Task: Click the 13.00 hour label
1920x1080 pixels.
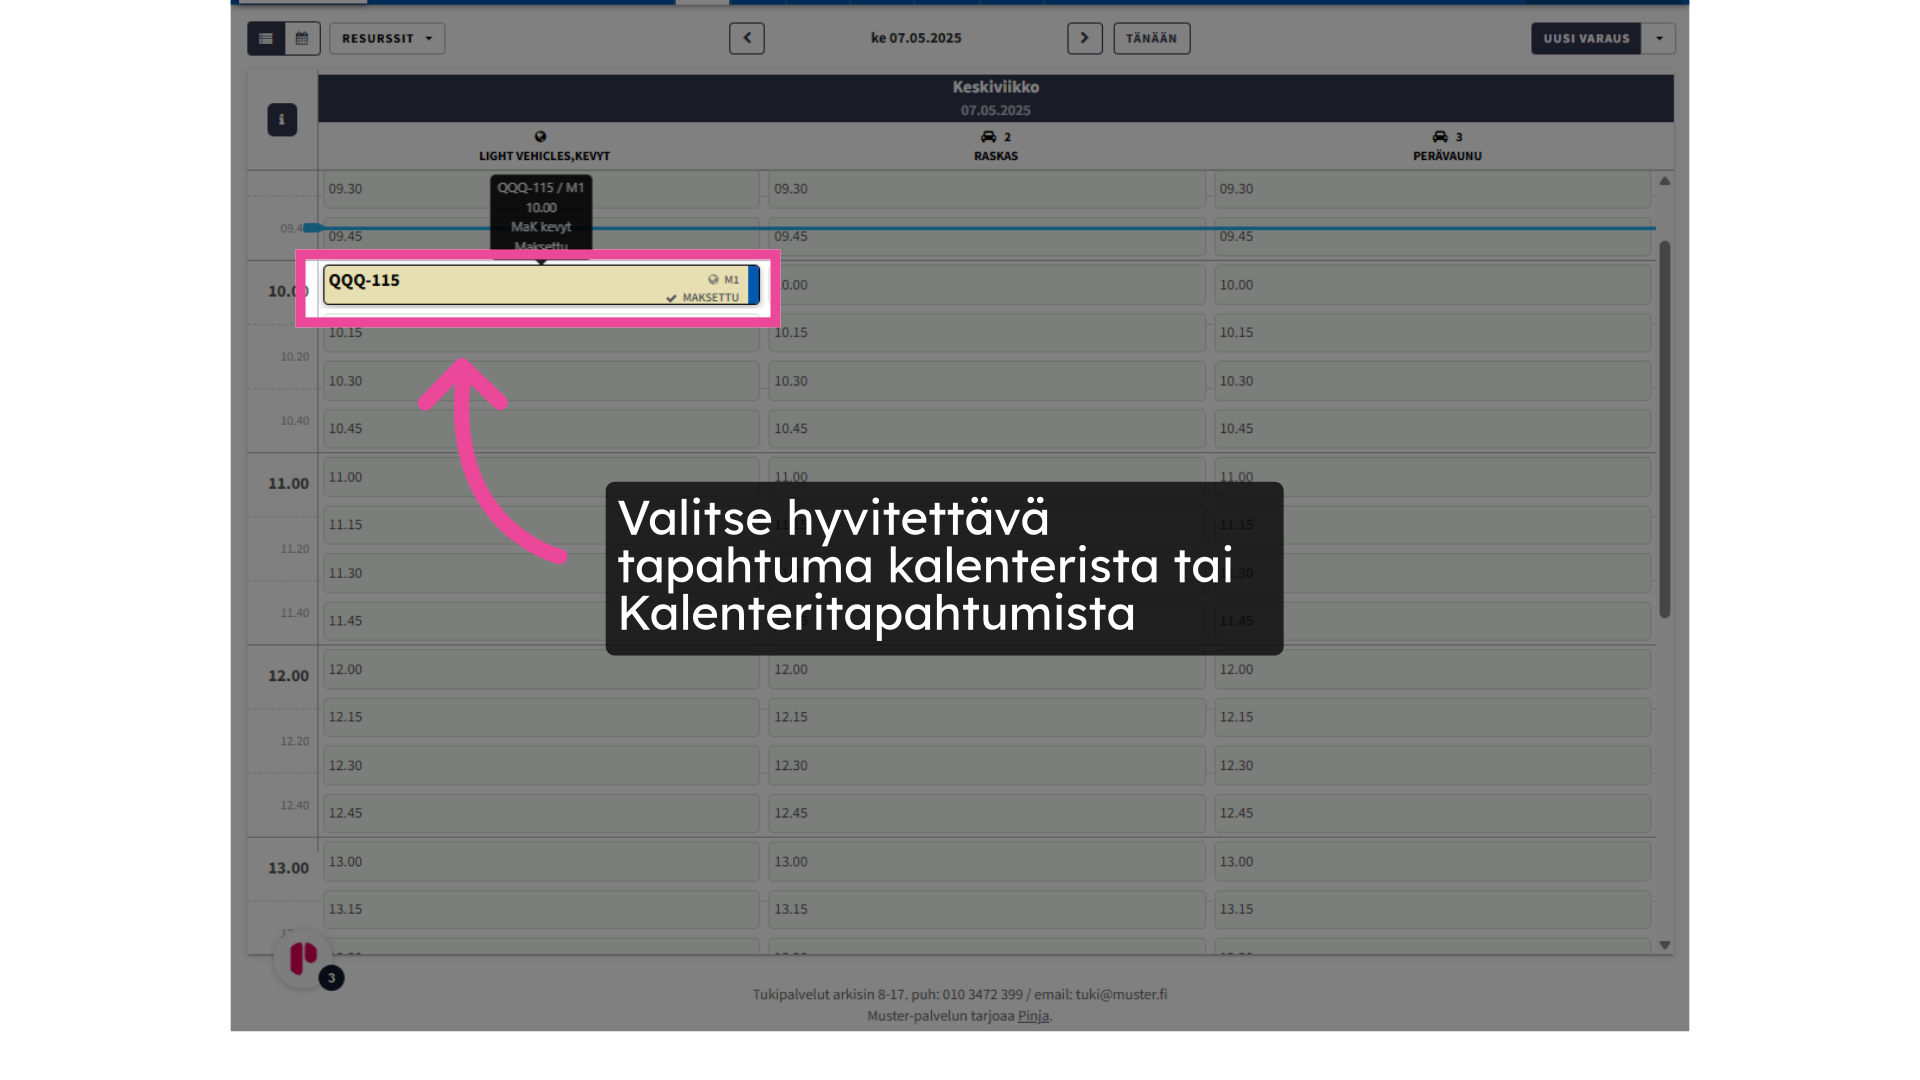Action: tap(288, 868)
